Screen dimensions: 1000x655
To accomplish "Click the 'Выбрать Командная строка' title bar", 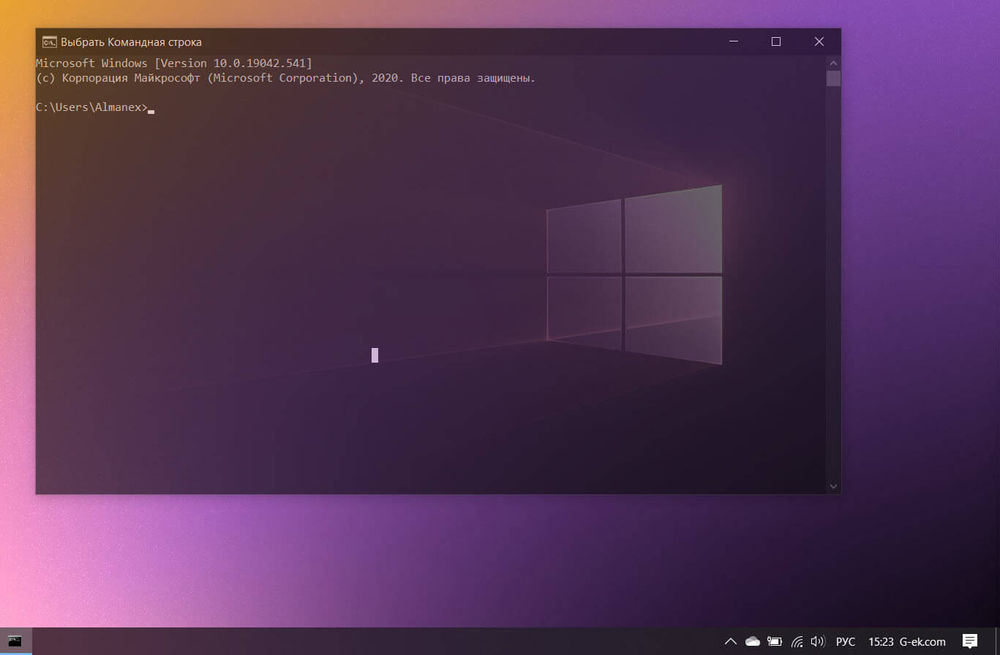I will tap(400, 42).
